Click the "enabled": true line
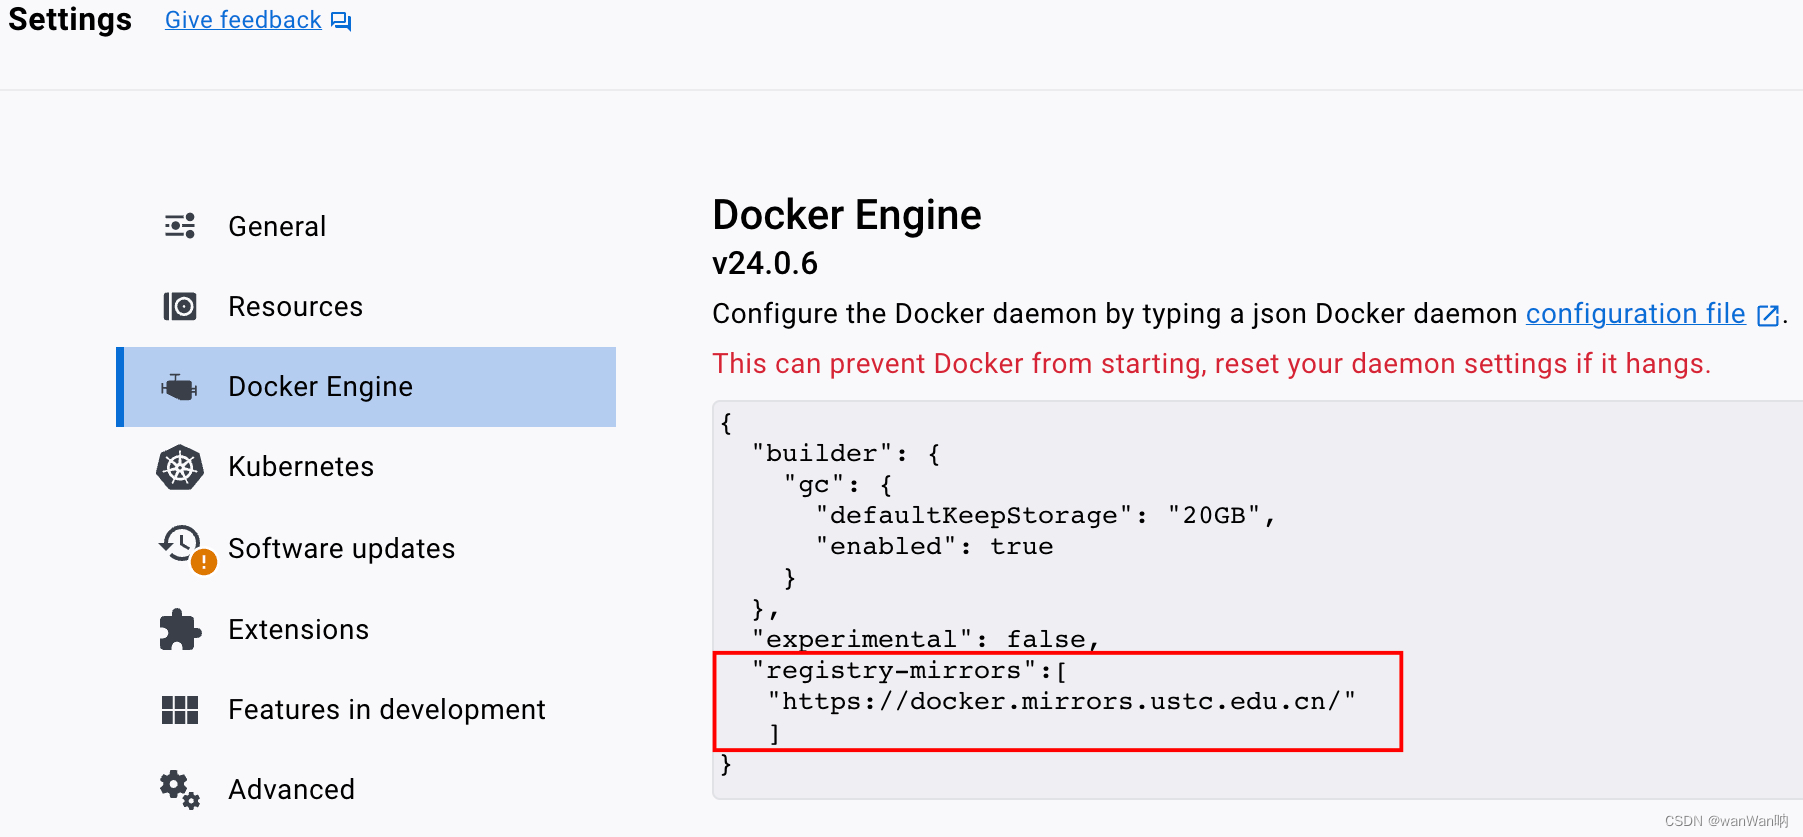This screenshot has width=1803, height=837. 935,547
